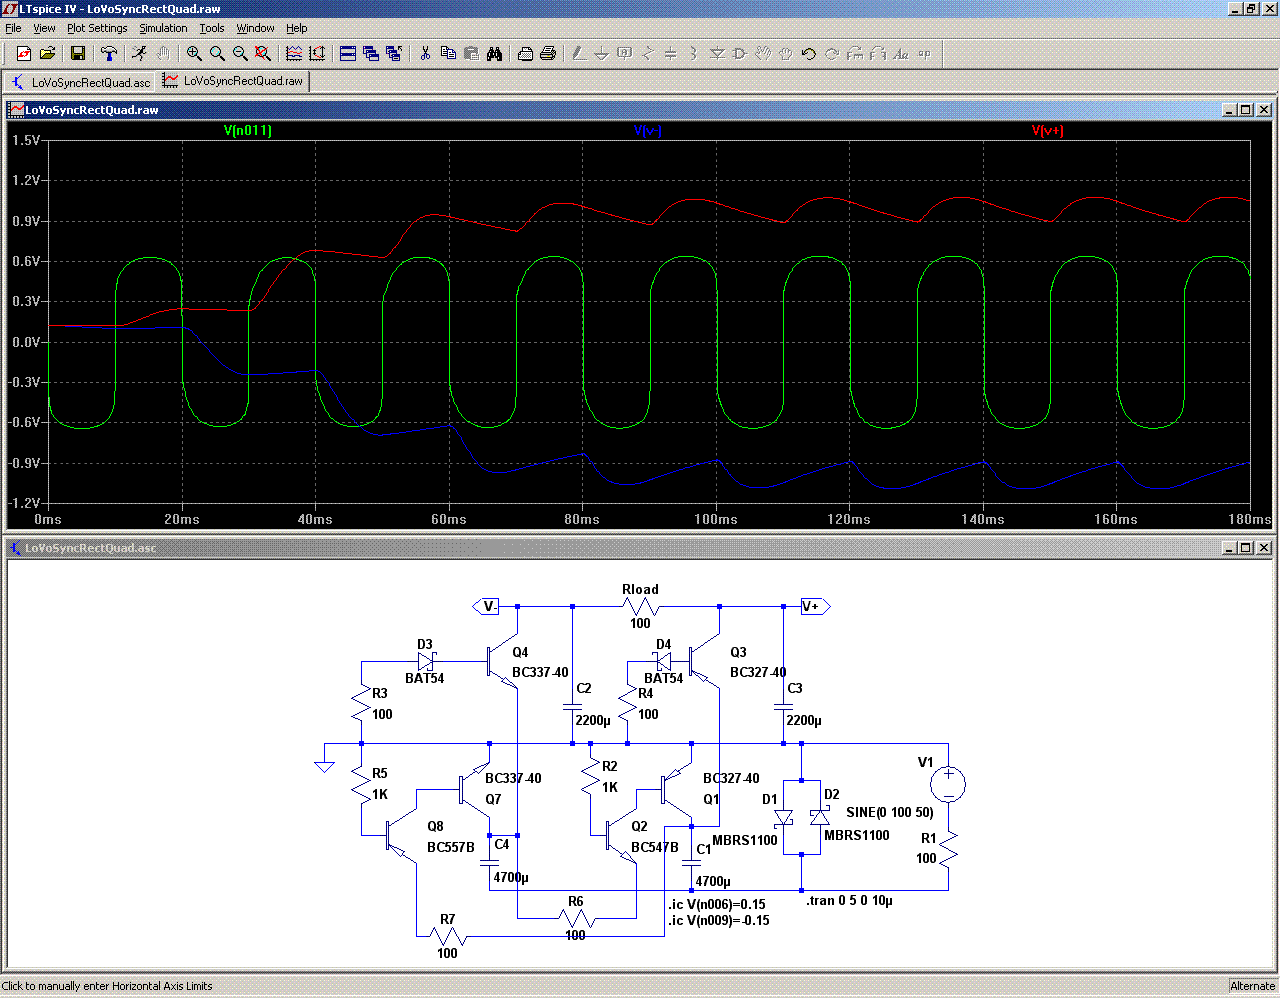Click the Run simulation icon
This screenshot has width=1280, height=998.
[x=139, y=53]
